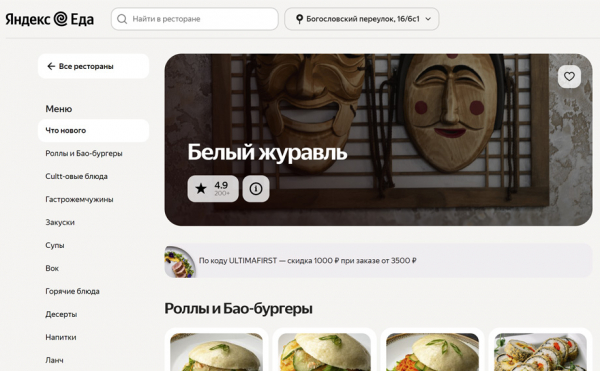
Task: Open the second bao burger card with cucumbers
Action: [324, 350]
